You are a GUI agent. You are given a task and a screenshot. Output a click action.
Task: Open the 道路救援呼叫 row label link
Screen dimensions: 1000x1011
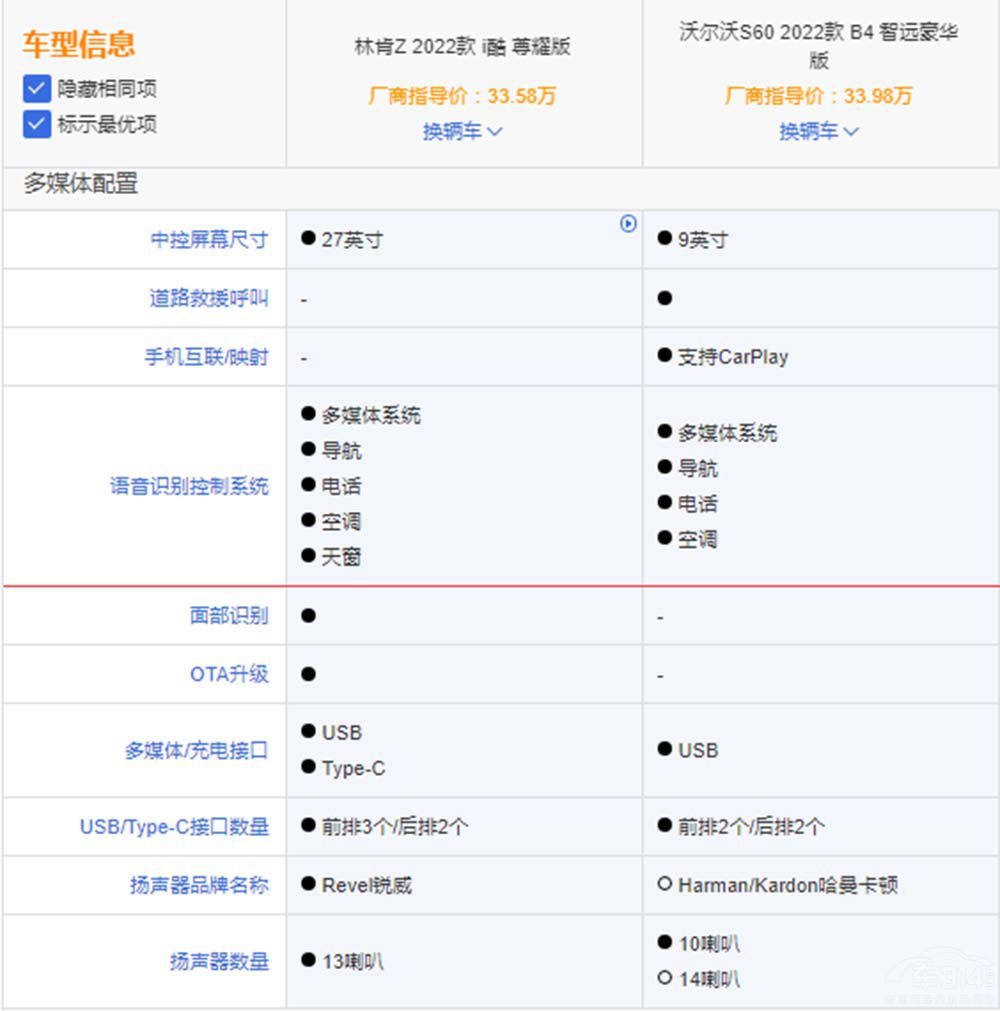[209, 298]
